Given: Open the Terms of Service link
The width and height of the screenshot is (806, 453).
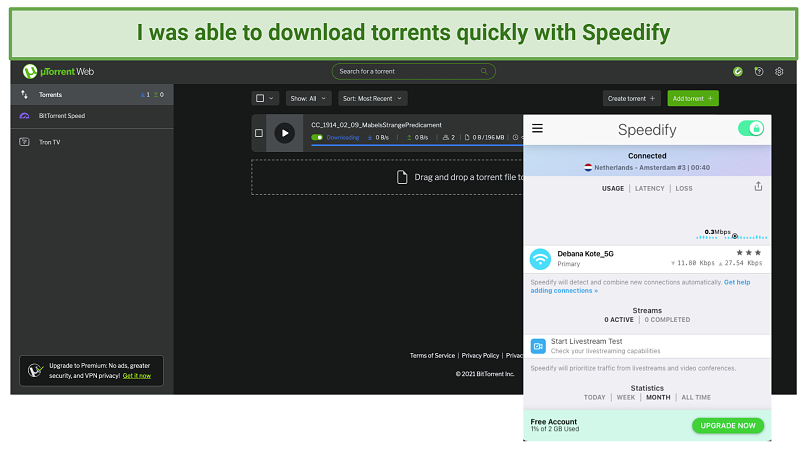Looking at the screenshot, I should coord(432,355).
